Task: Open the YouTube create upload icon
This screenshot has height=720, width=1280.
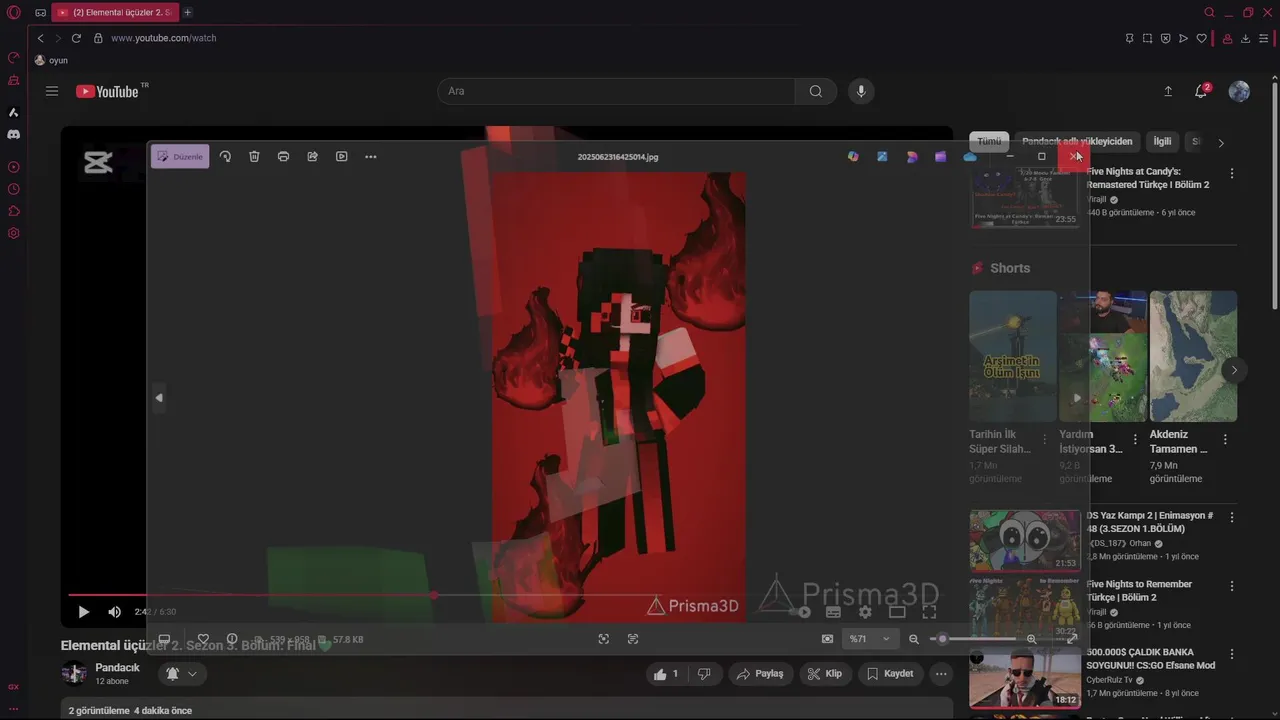Action: tap(1168, 91)
